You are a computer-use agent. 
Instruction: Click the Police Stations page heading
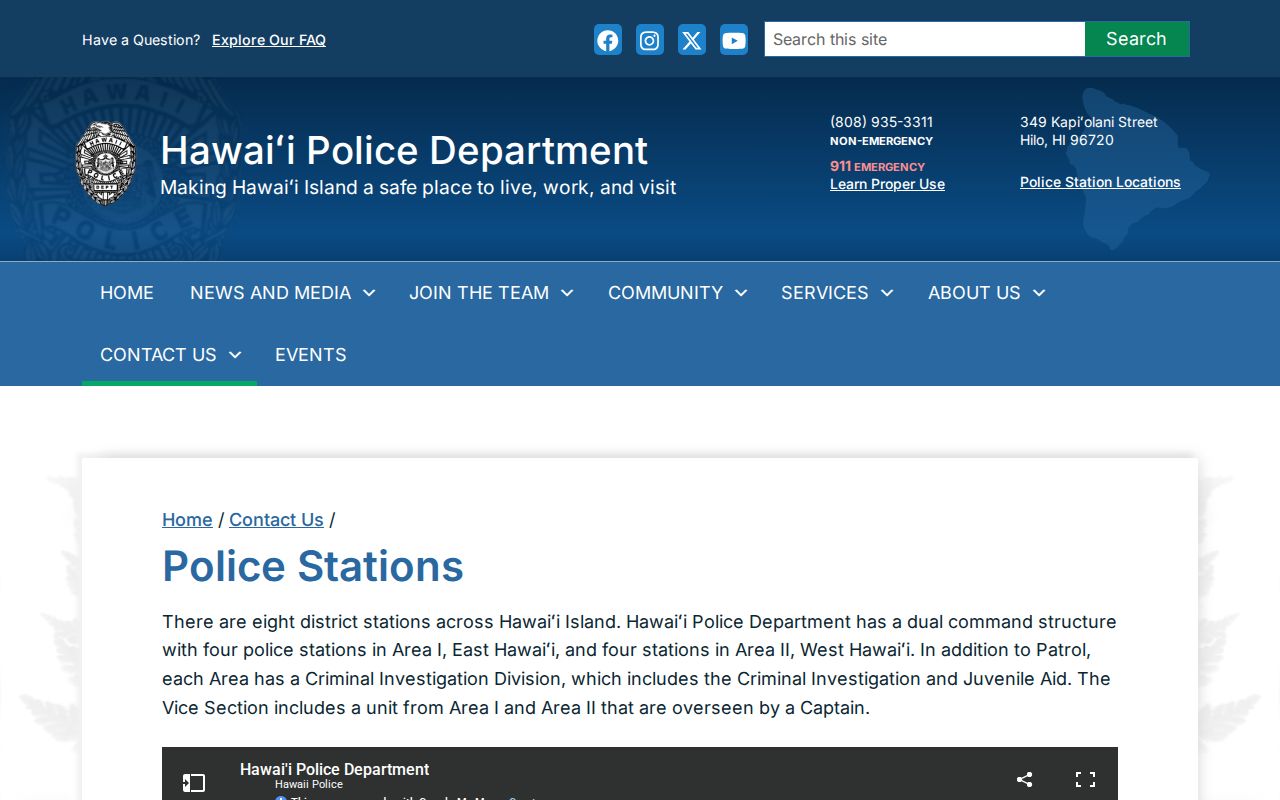313,566
